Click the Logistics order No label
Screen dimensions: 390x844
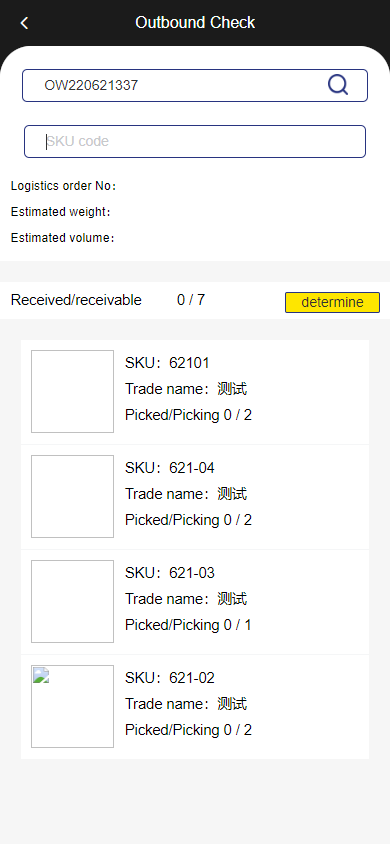coord(63,186)
